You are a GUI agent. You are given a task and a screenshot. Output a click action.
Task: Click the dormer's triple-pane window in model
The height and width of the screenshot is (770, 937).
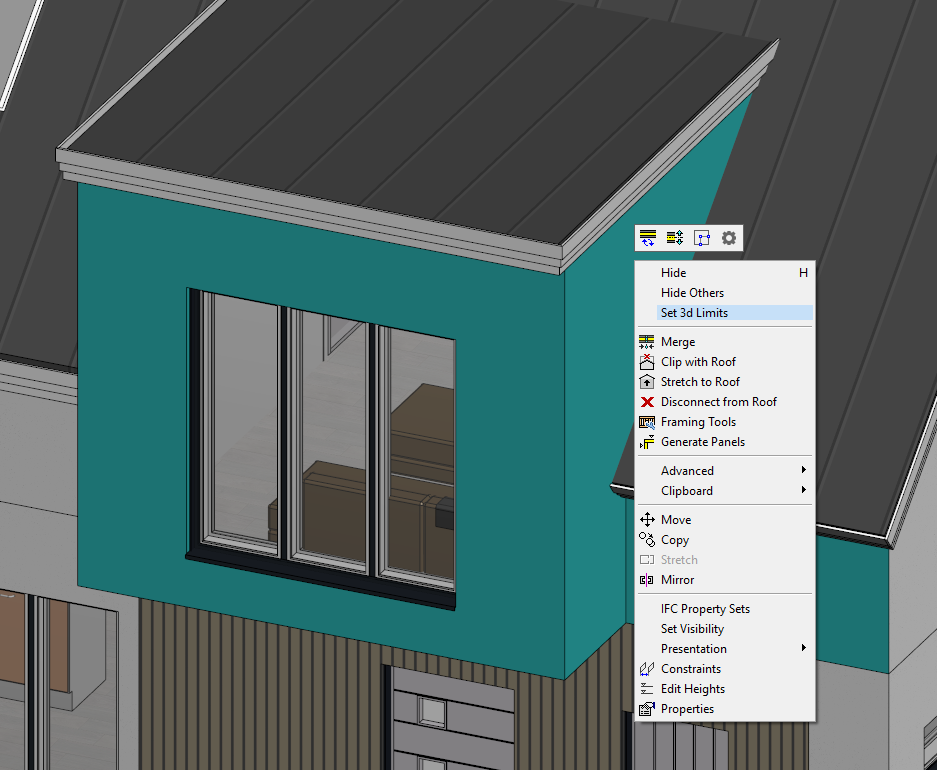pyautogui.click(x=322, y=445)
